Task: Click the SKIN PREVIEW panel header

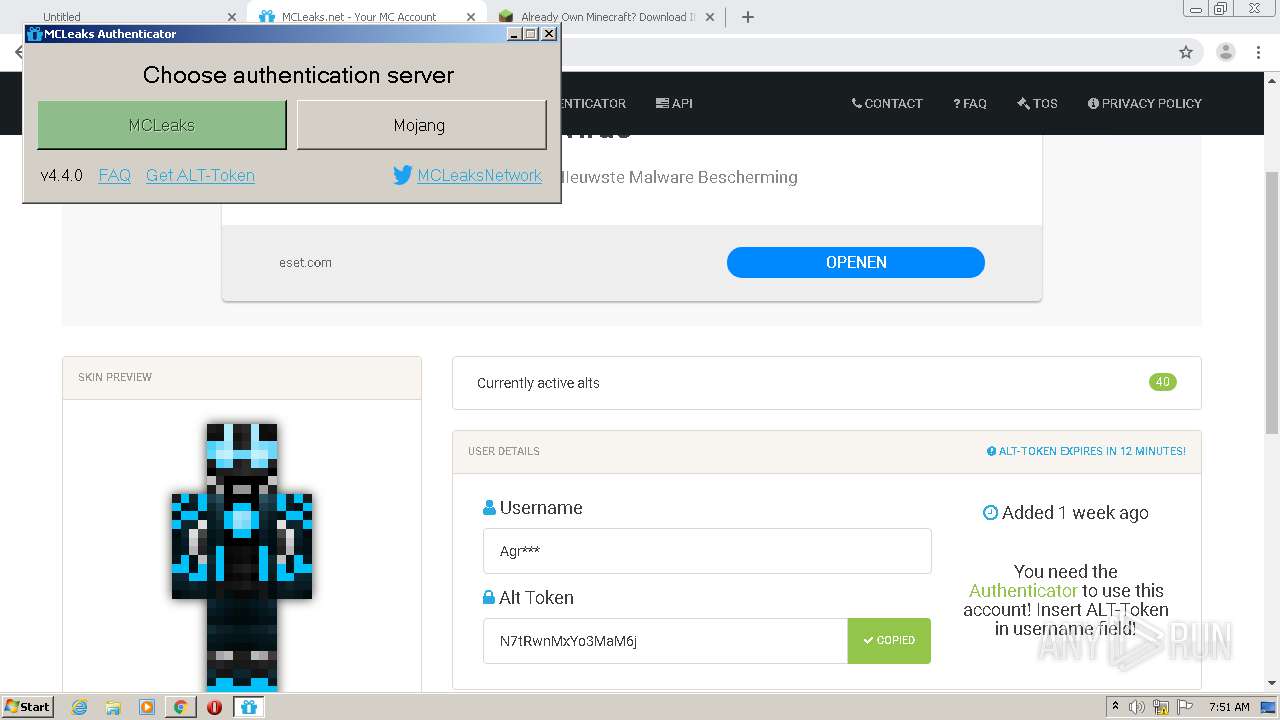Action: 242,378
